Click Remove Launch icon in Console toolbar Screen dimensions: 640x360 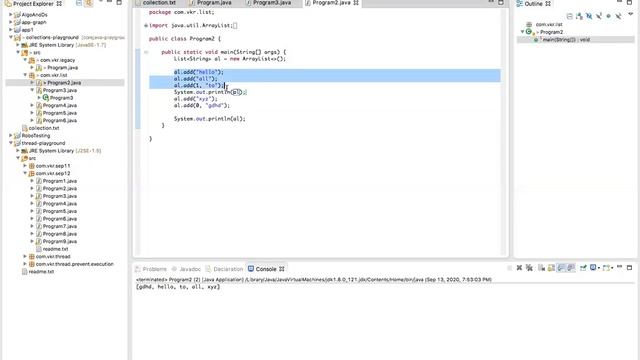[519, 268]
